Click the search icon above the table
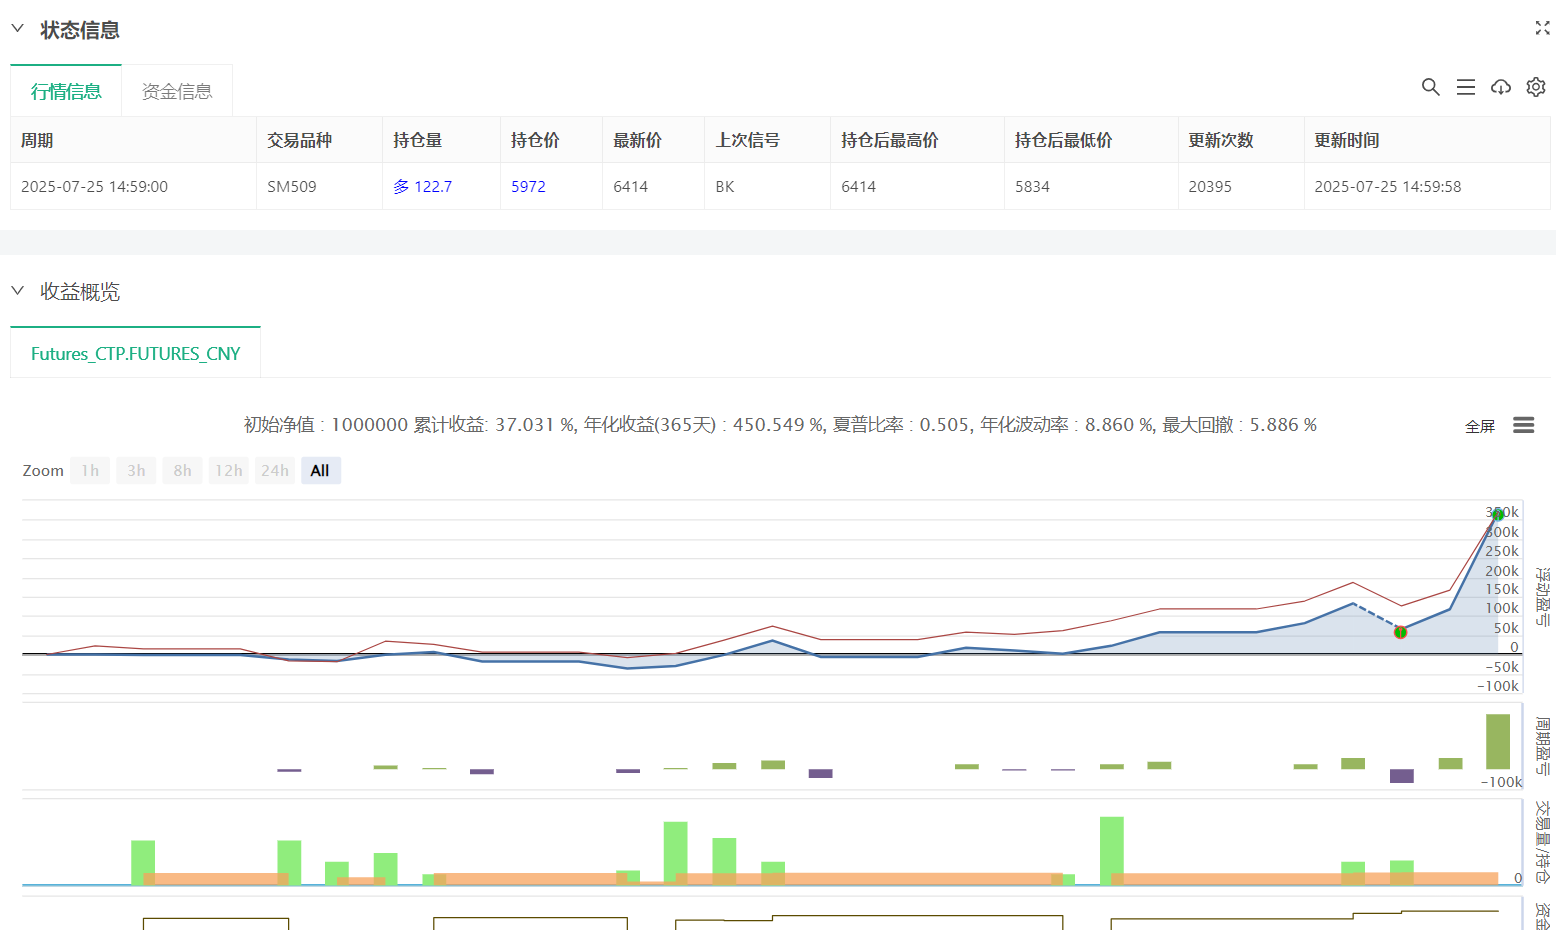 tap(1431, 87)
